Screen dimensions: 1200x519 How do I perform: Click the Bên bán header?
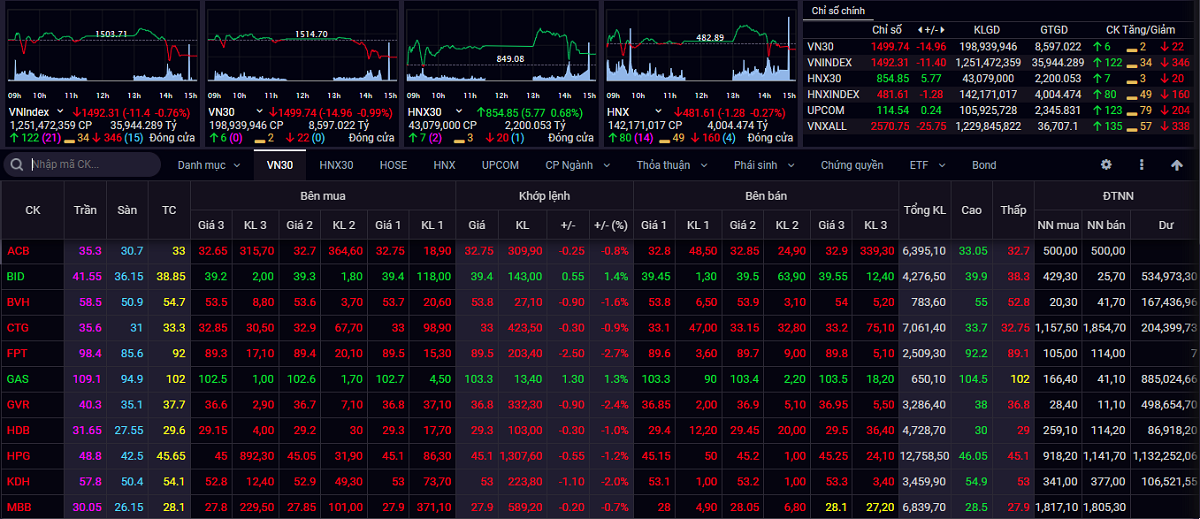point(765,196)
